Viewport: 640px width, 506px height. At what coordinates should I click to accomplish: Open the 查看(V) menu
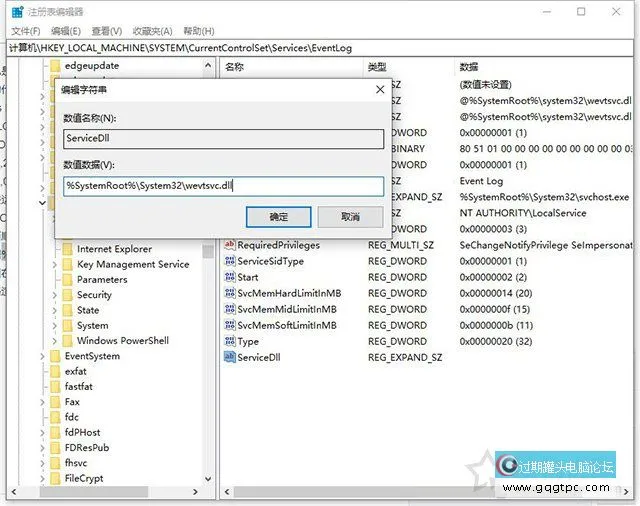coord(107,31)
